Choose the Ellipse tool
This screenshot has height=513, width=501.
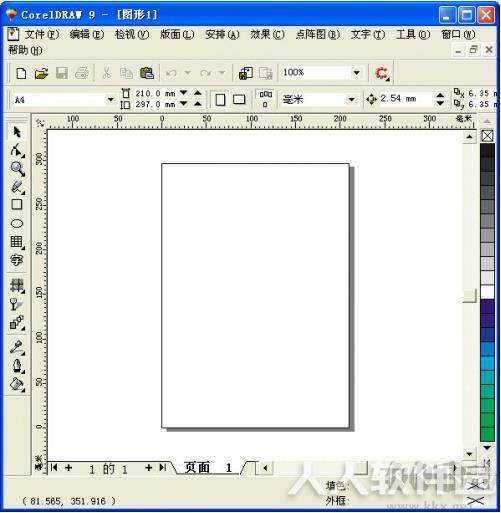(17, 223)
